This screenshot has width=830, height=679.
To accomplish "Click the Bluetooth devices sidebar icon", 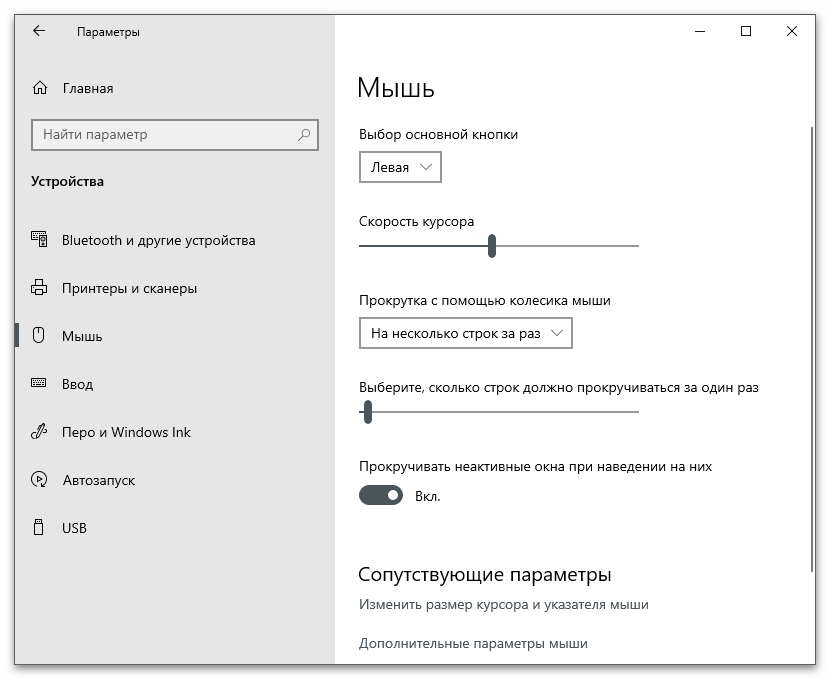I will pyautogui.click(x=39, y=240).
